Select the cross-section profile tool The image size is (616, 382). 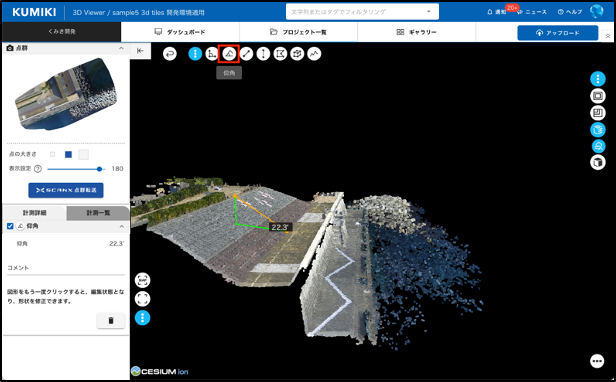pyautogui.click(x=314, y=53)
